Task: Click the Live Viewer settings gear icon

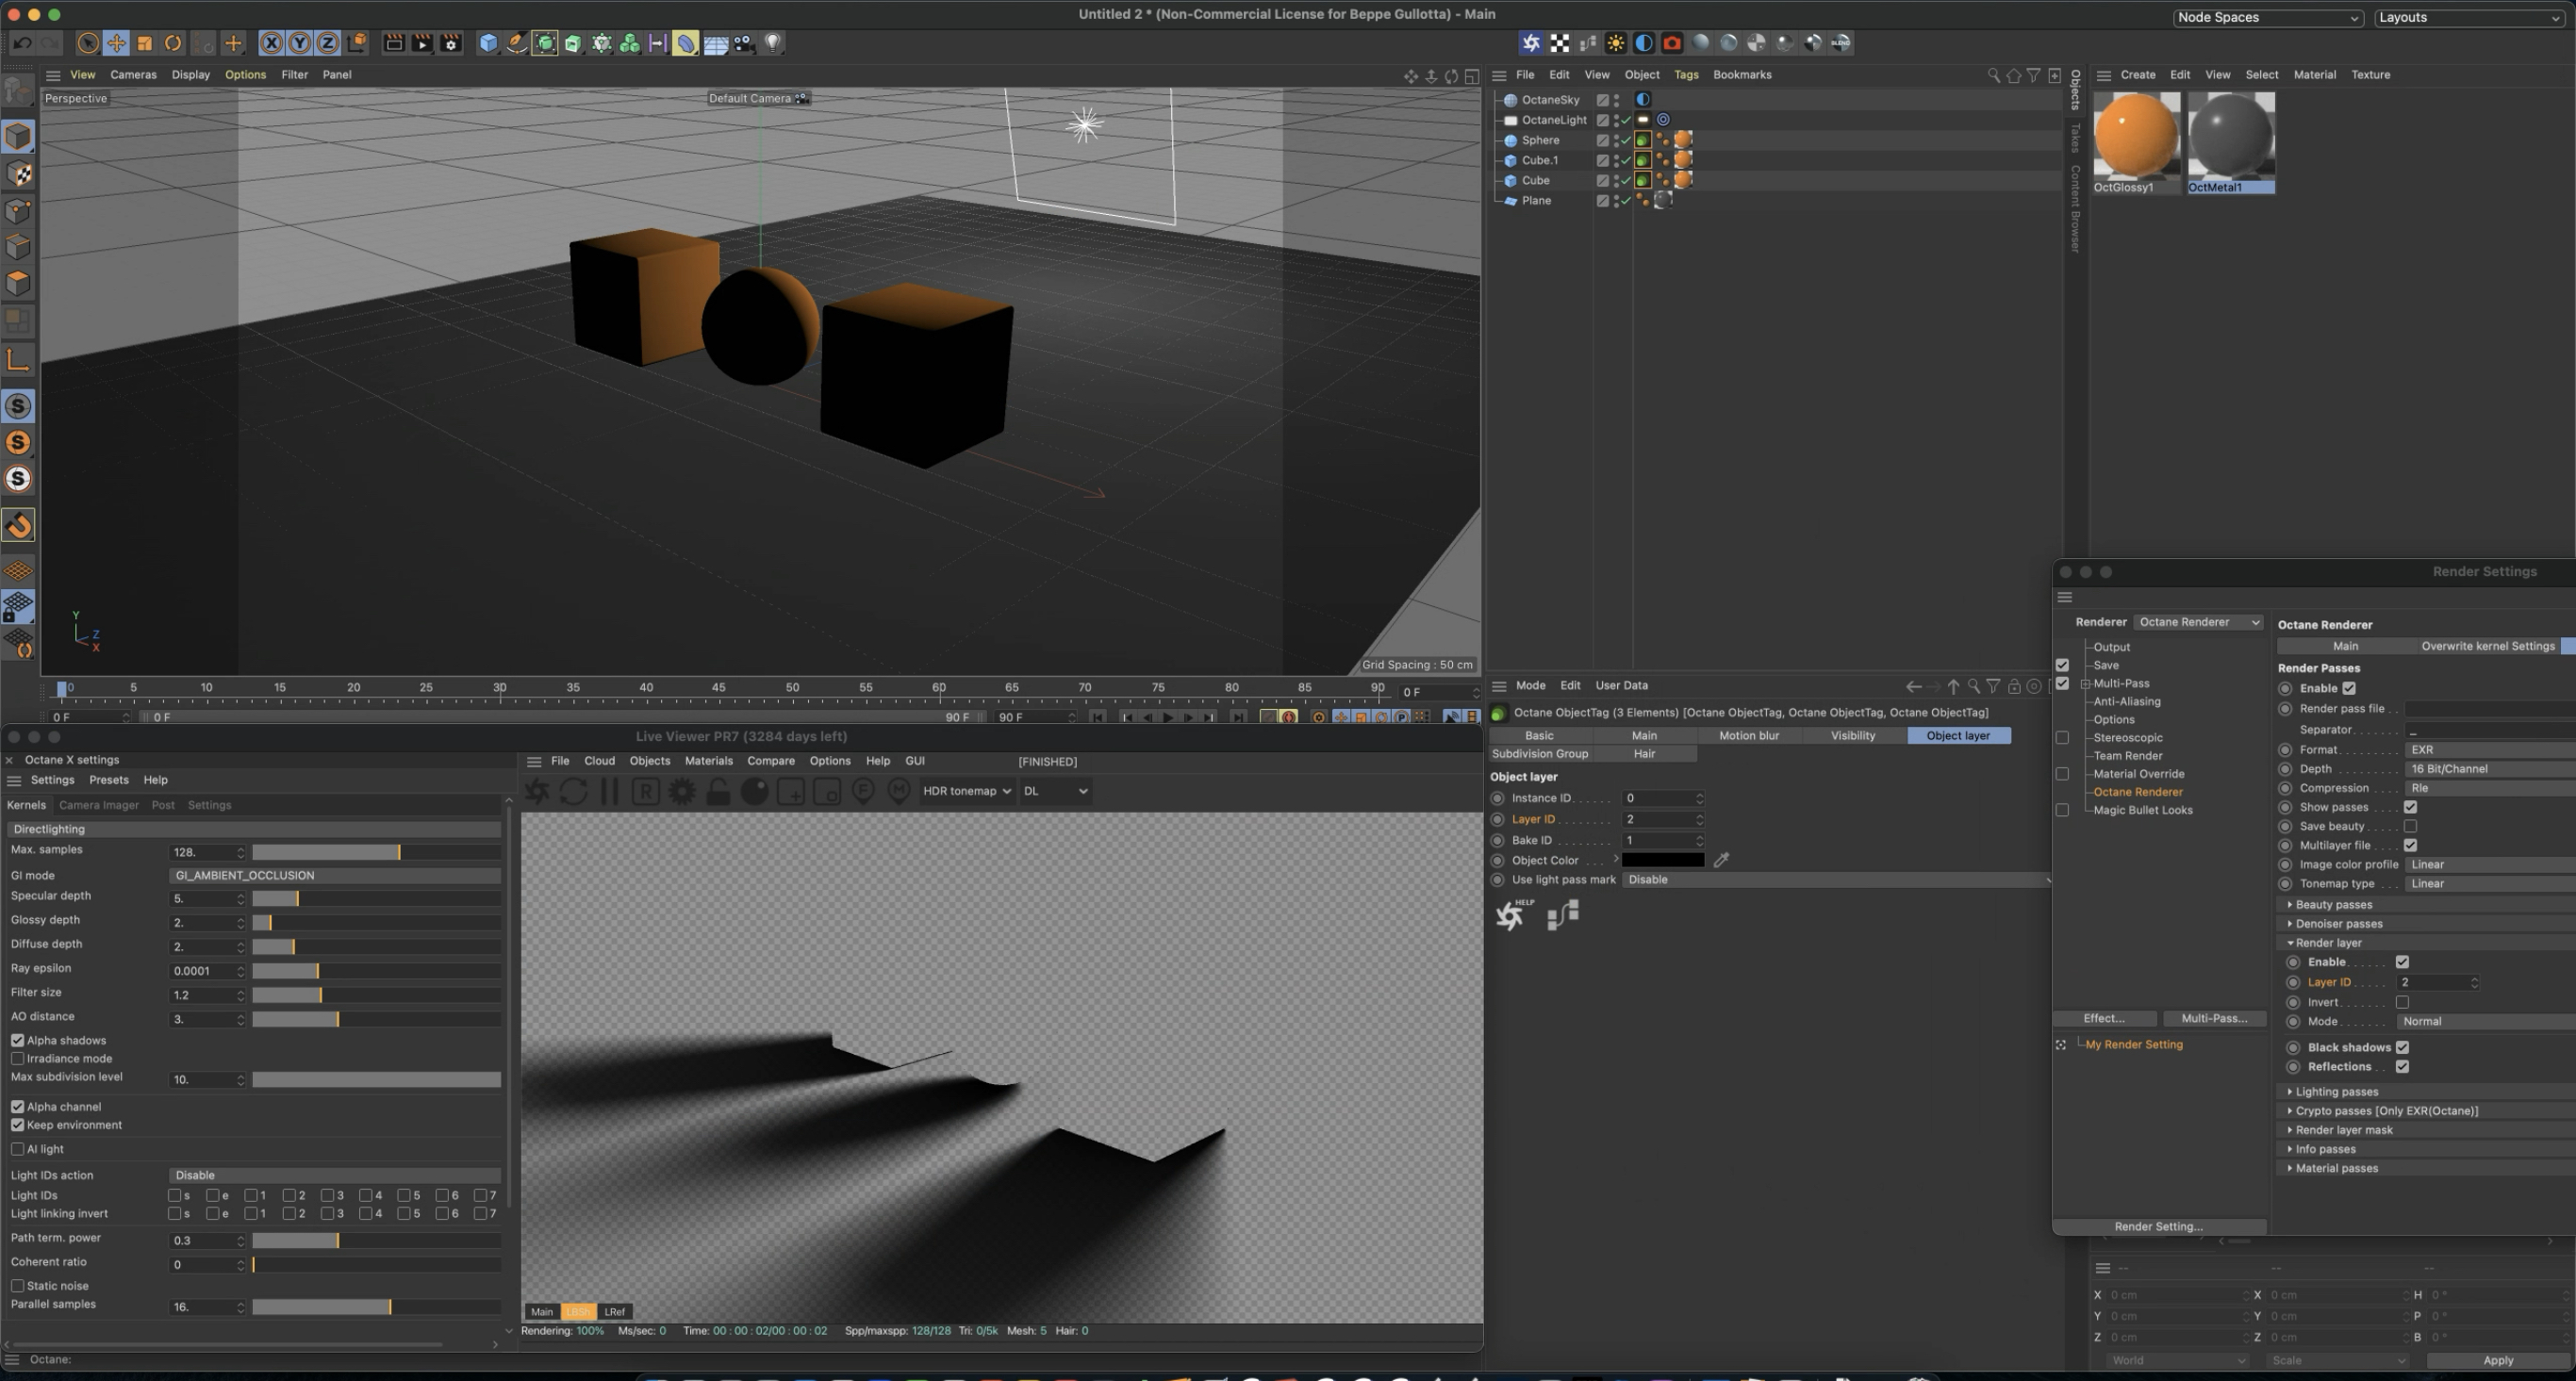Action: pyautogui.click(x=682, y=791)
